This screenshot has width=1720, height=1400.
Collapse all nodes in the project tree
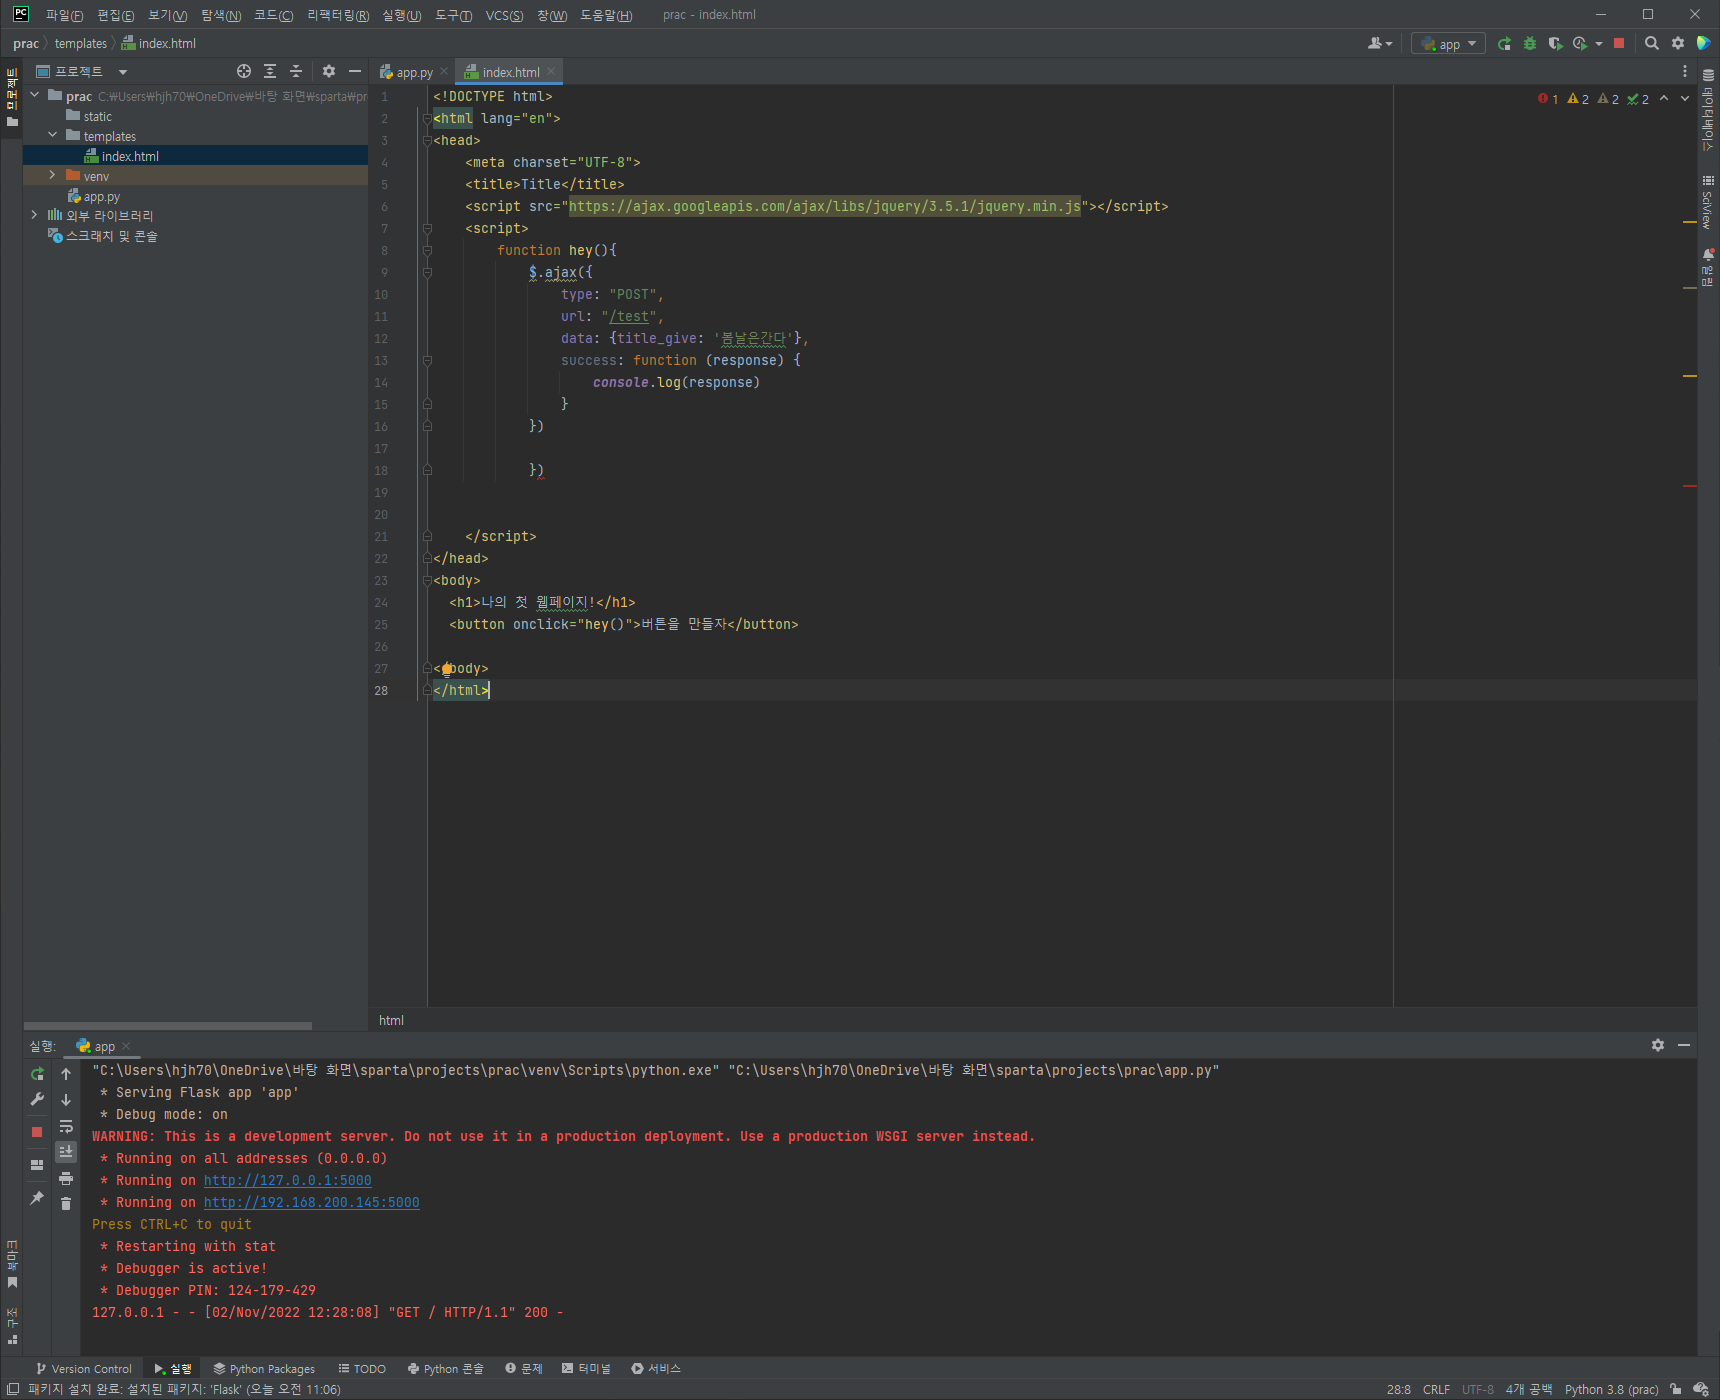point(296,71)
